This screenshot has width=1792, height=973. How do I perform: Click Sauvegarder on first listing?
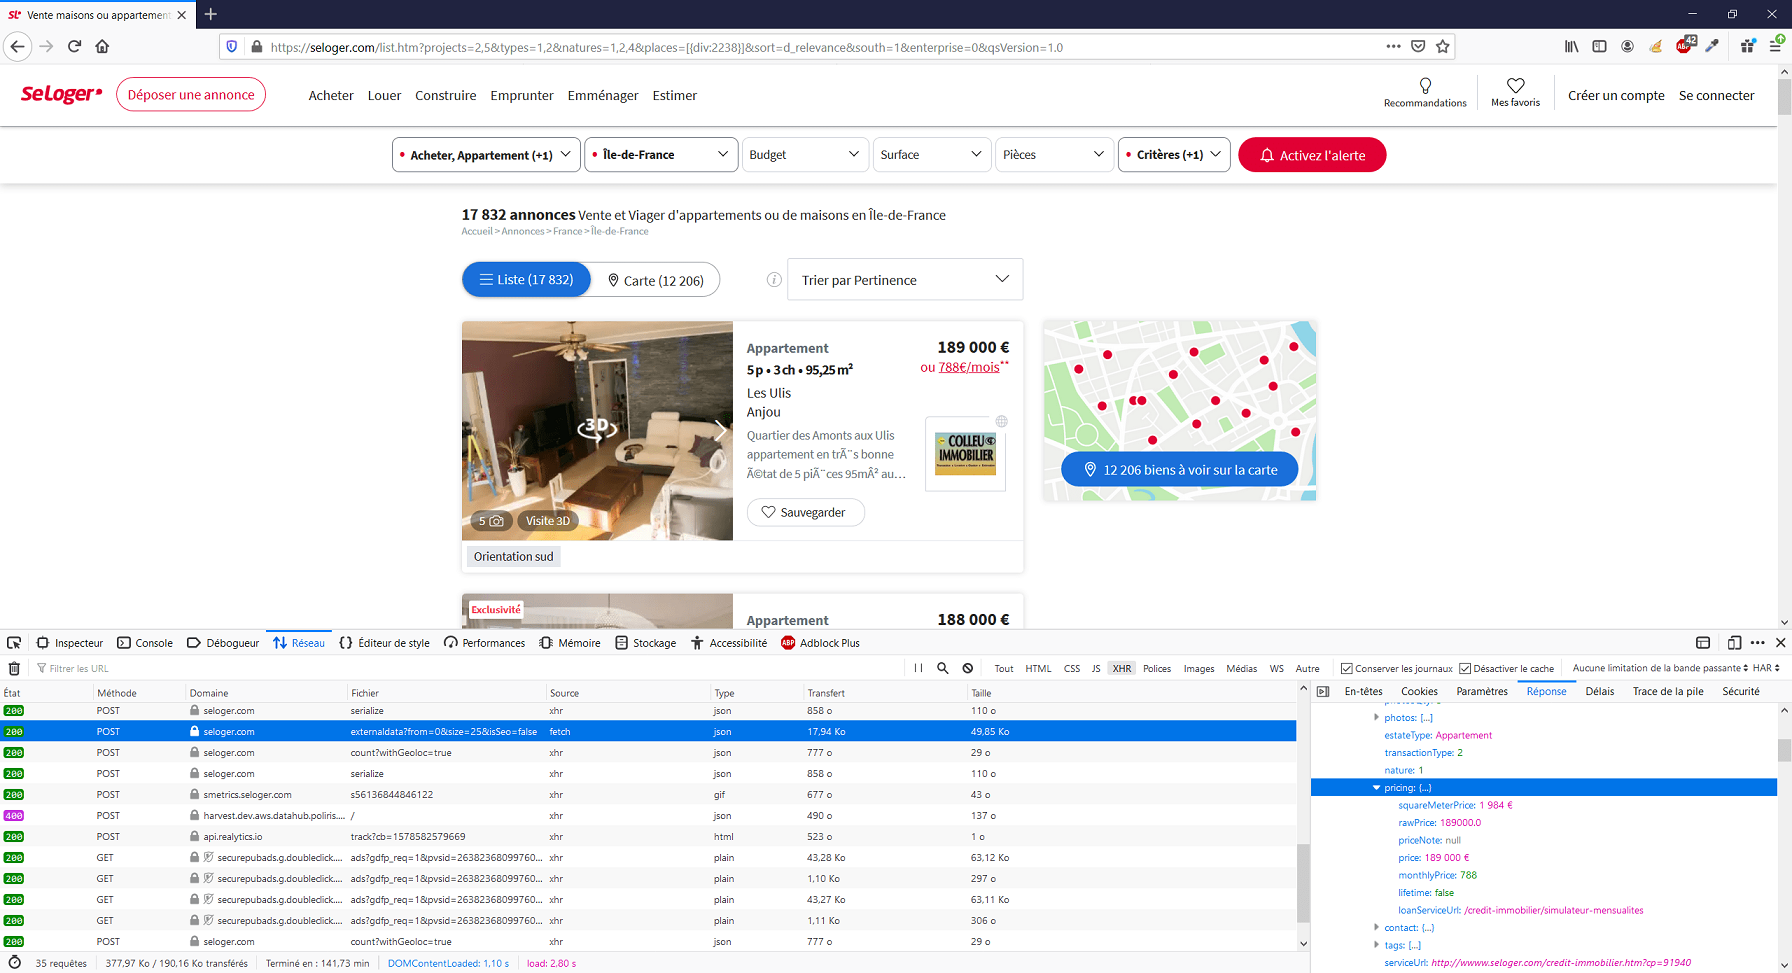coord(806,512)
